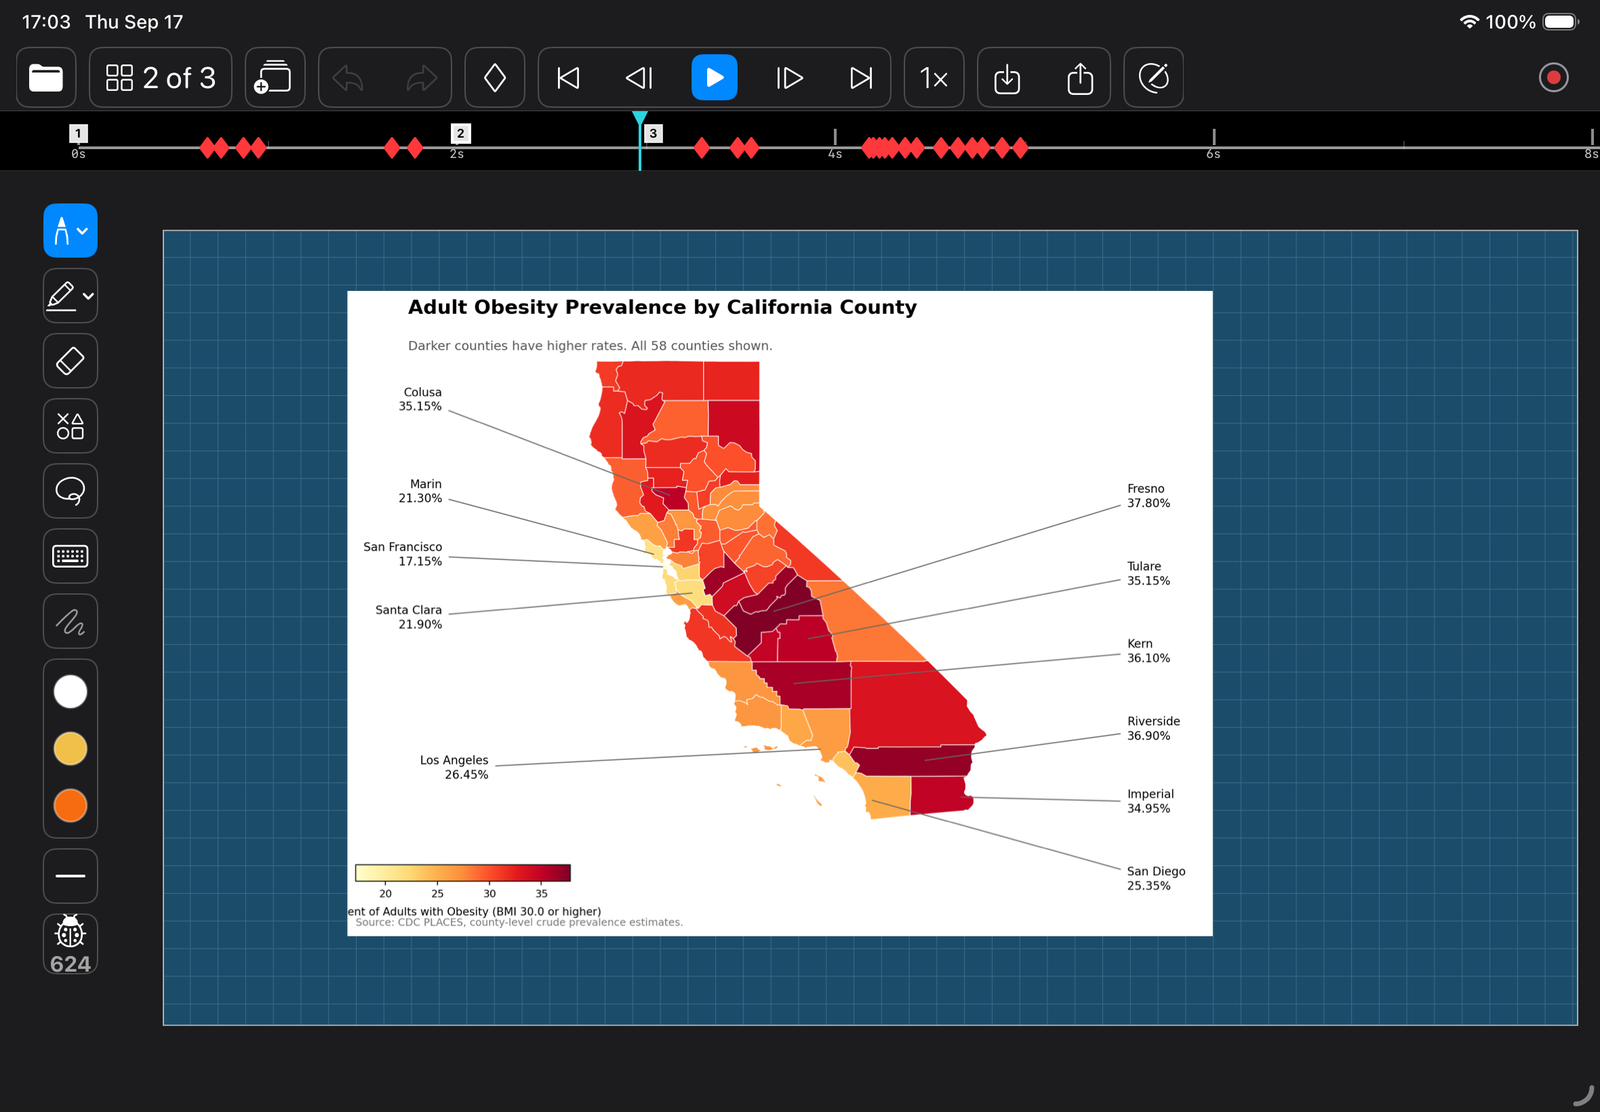
Task: Change the 1x playback speed
Action: 934,78
